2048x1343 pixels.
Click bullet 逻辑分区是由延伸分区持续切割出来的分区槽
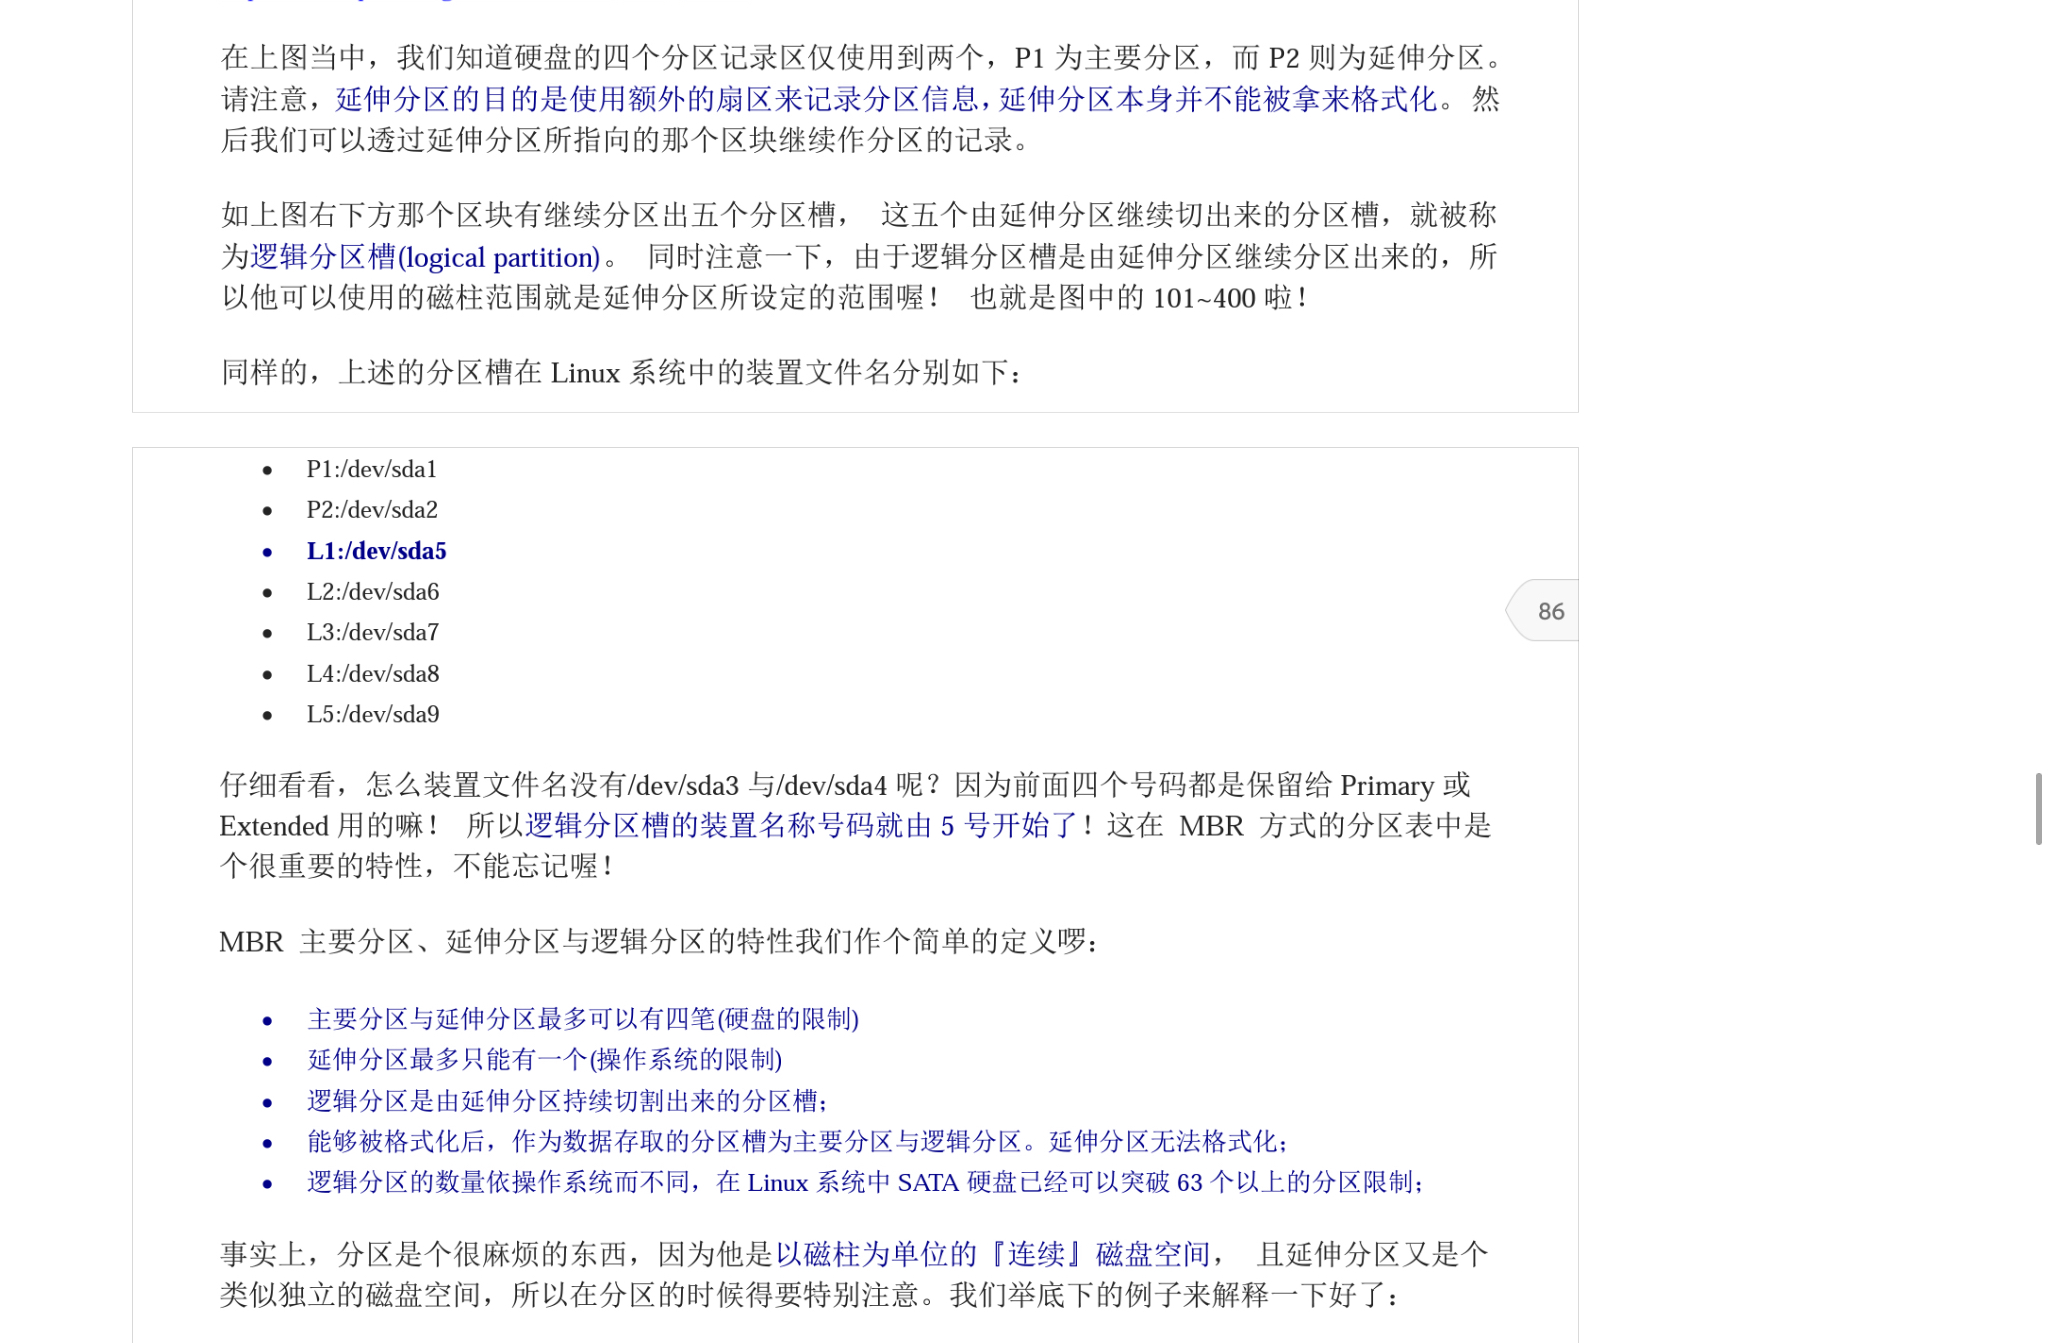tap(566, 1101)
